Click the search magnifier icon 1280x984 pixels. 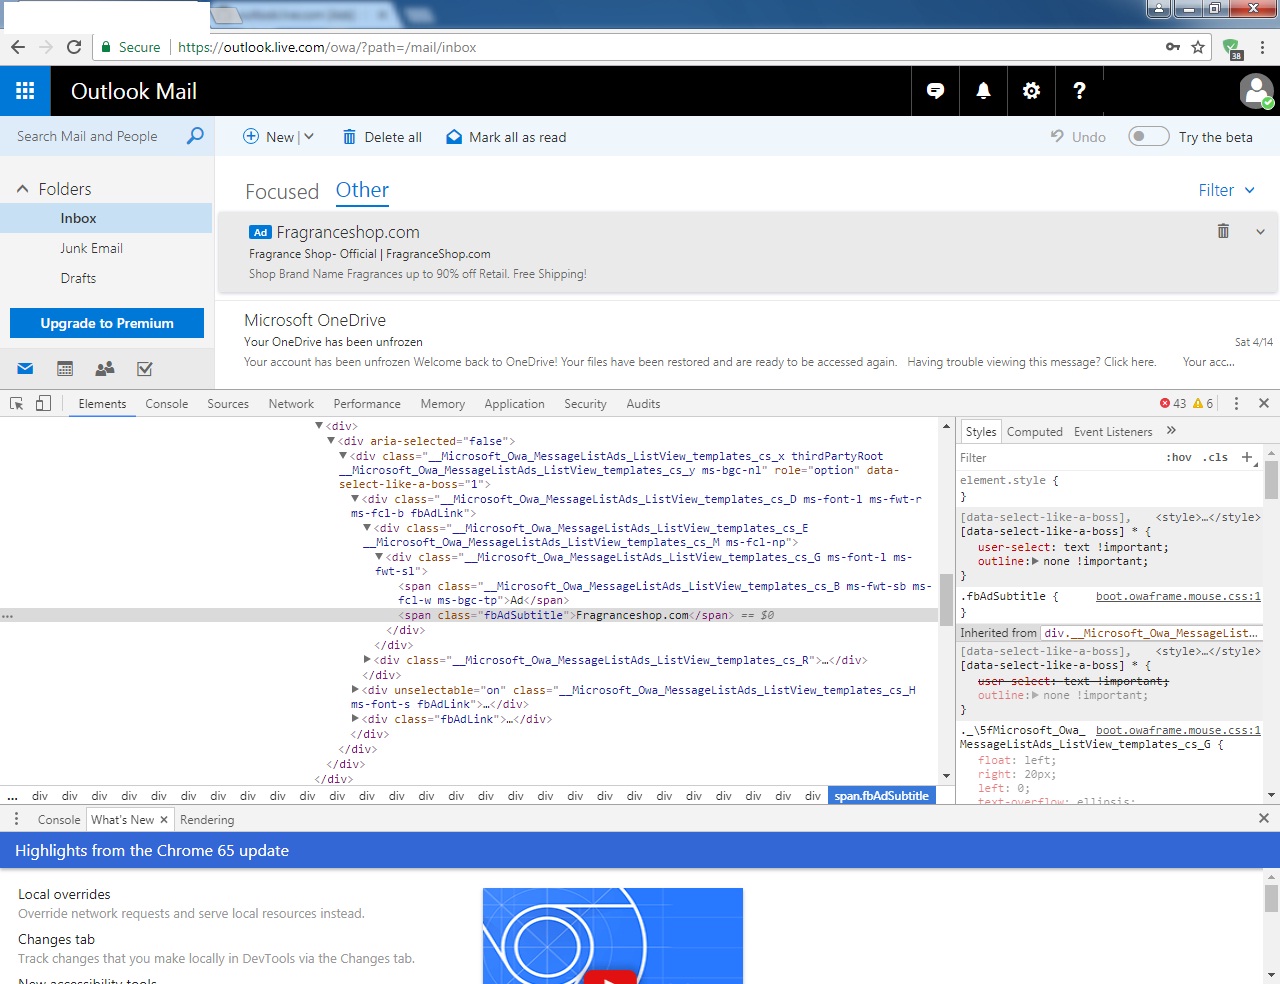(x=195, y=136)
